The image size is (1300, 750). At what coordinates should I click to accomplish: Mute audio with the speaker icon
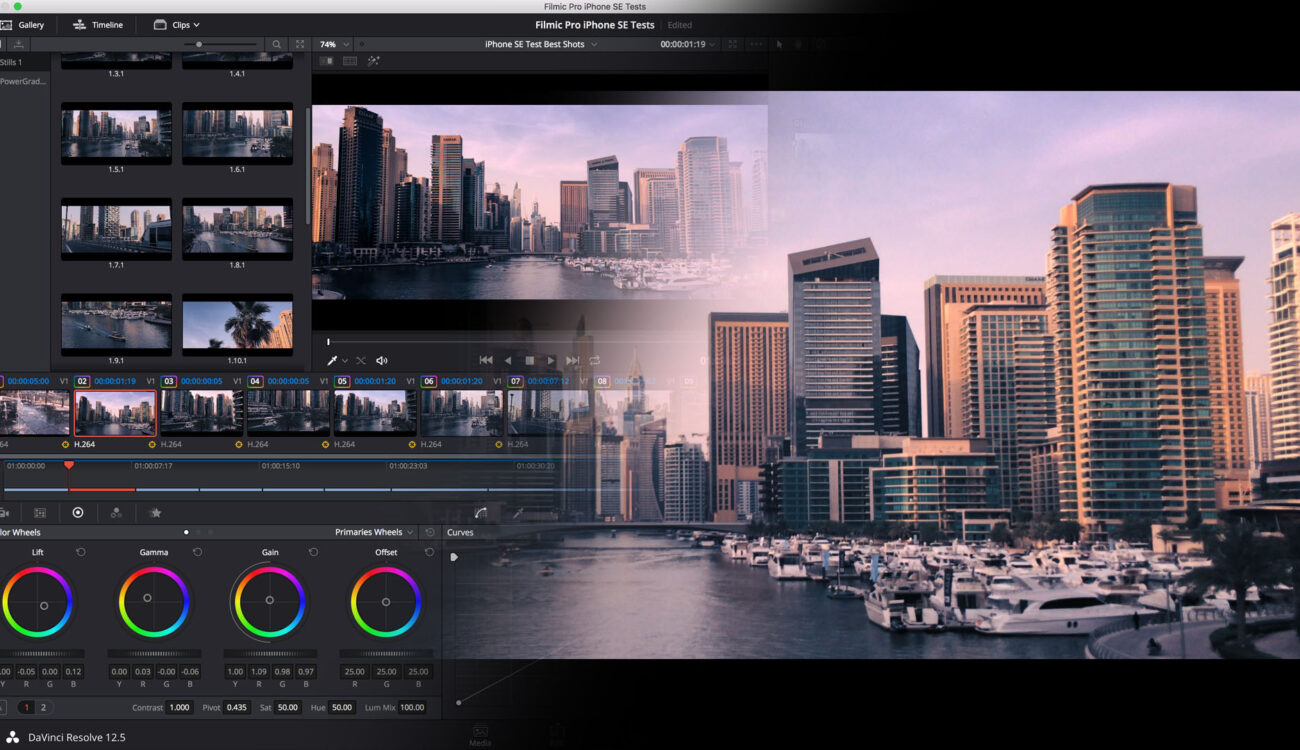(381, 360)
